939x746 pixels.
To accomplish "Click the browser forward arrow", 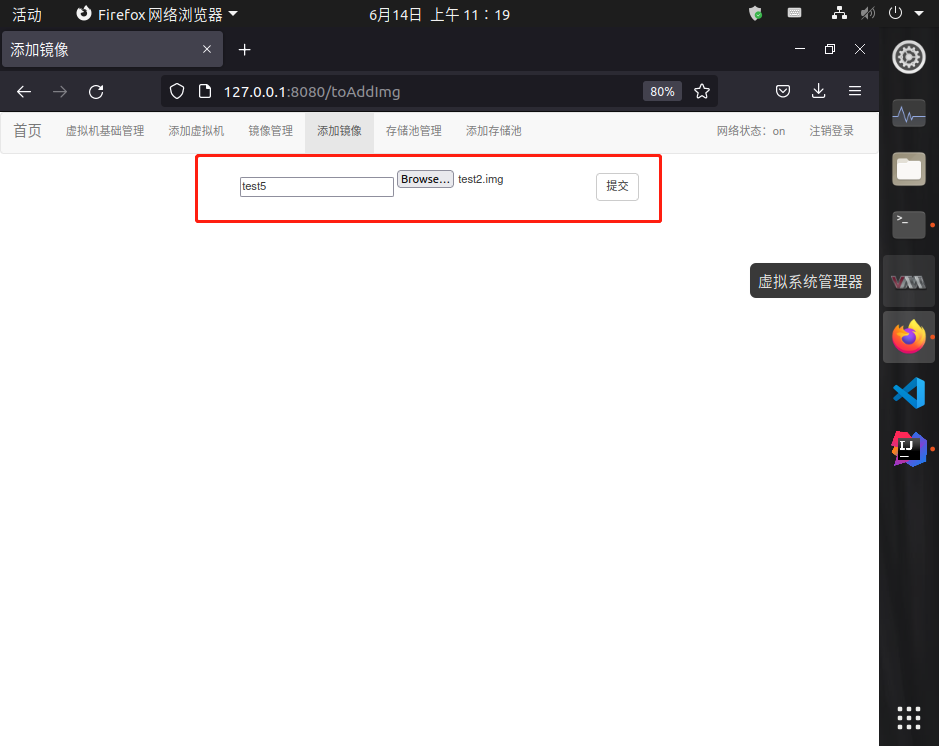I will tap(60, 92).
